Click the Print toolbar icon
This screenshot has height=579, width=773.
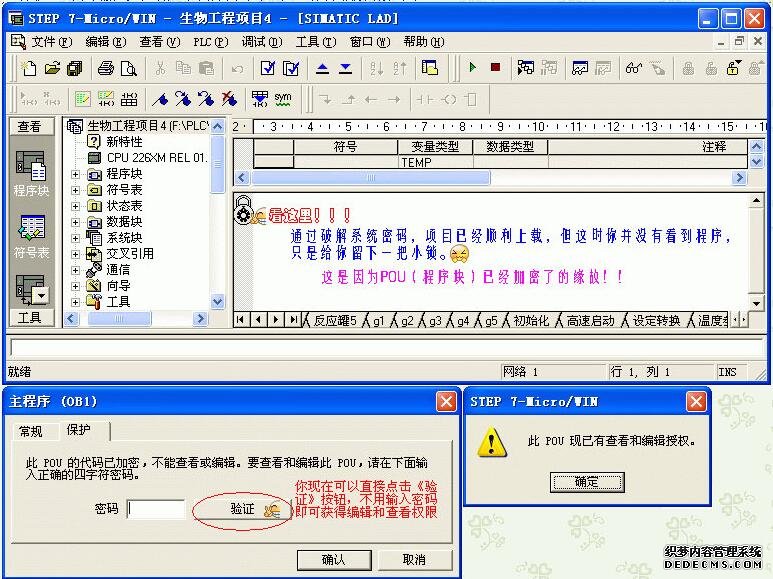[105, 68]
